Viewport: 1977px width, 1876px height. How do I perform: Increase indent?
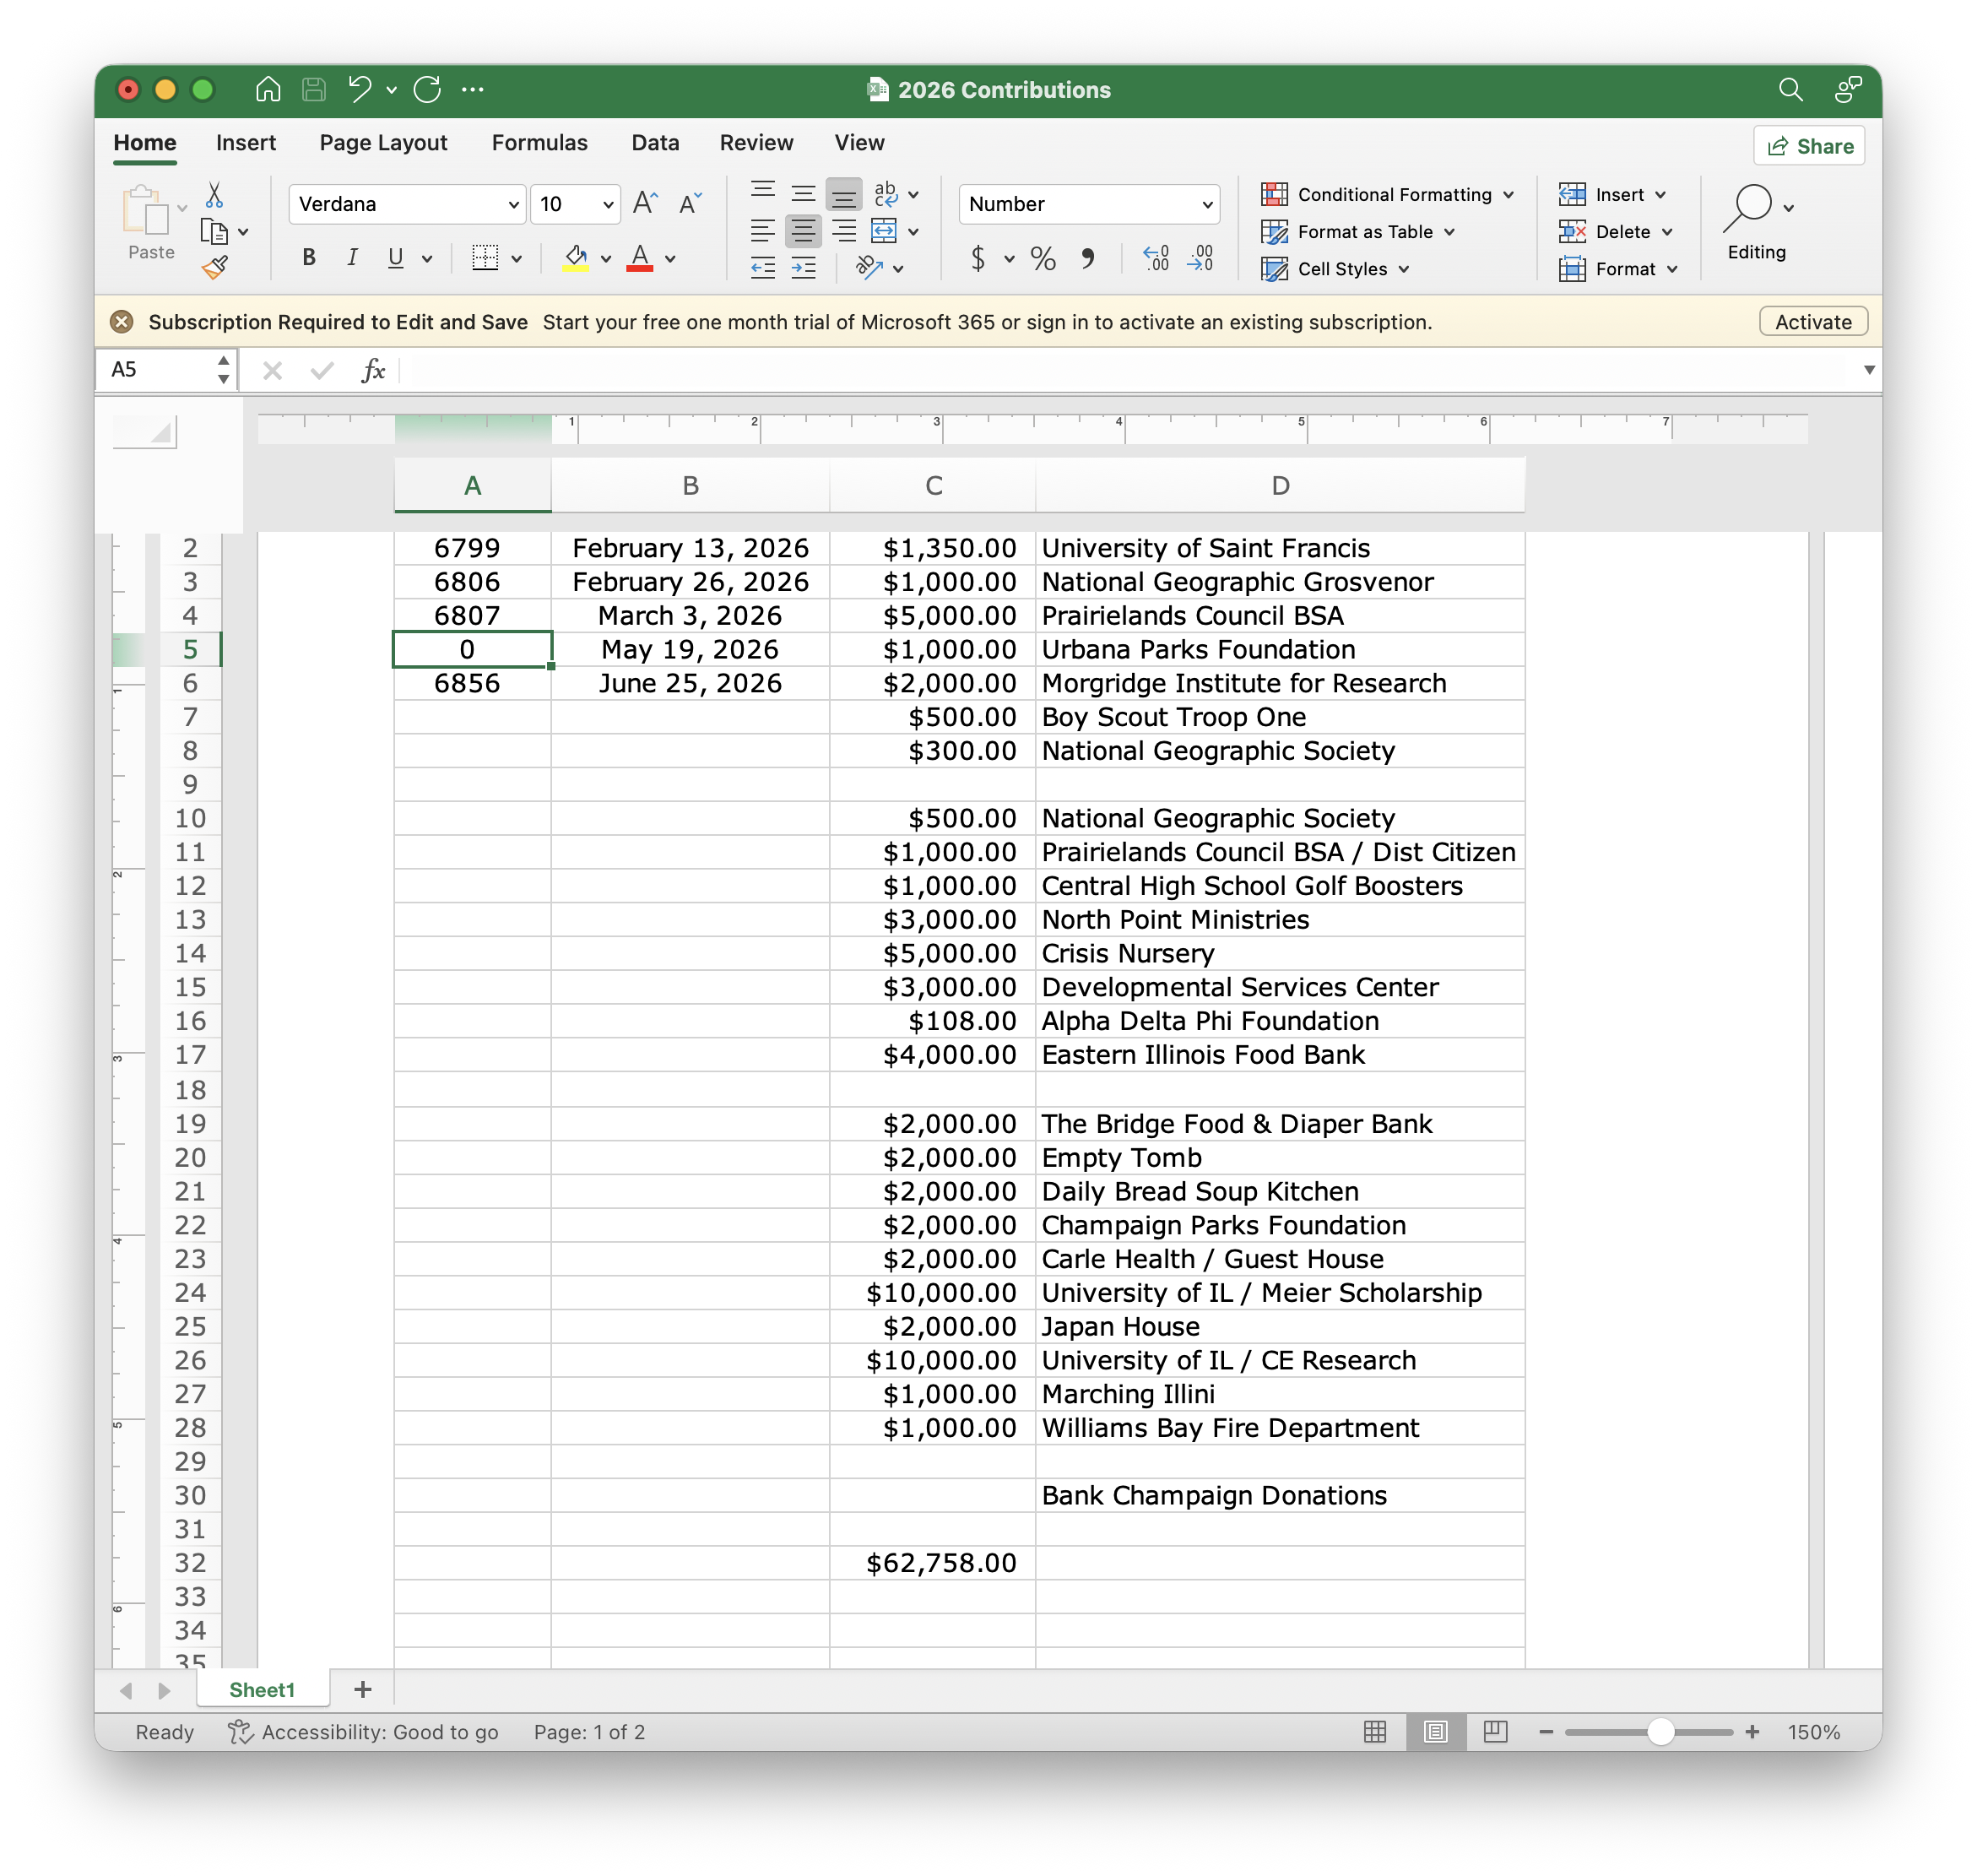pos(803,268)
